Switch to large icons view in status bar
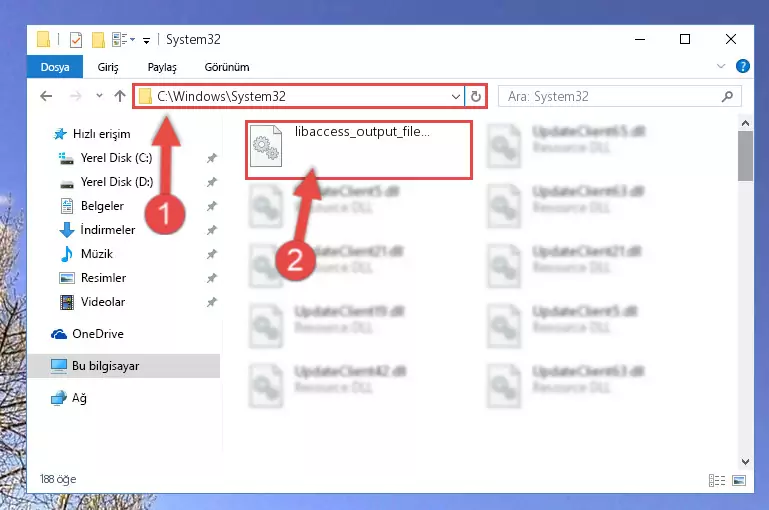The height and width of the screenshot is (510, 769). pyautogui.click(x=739, y=480)
